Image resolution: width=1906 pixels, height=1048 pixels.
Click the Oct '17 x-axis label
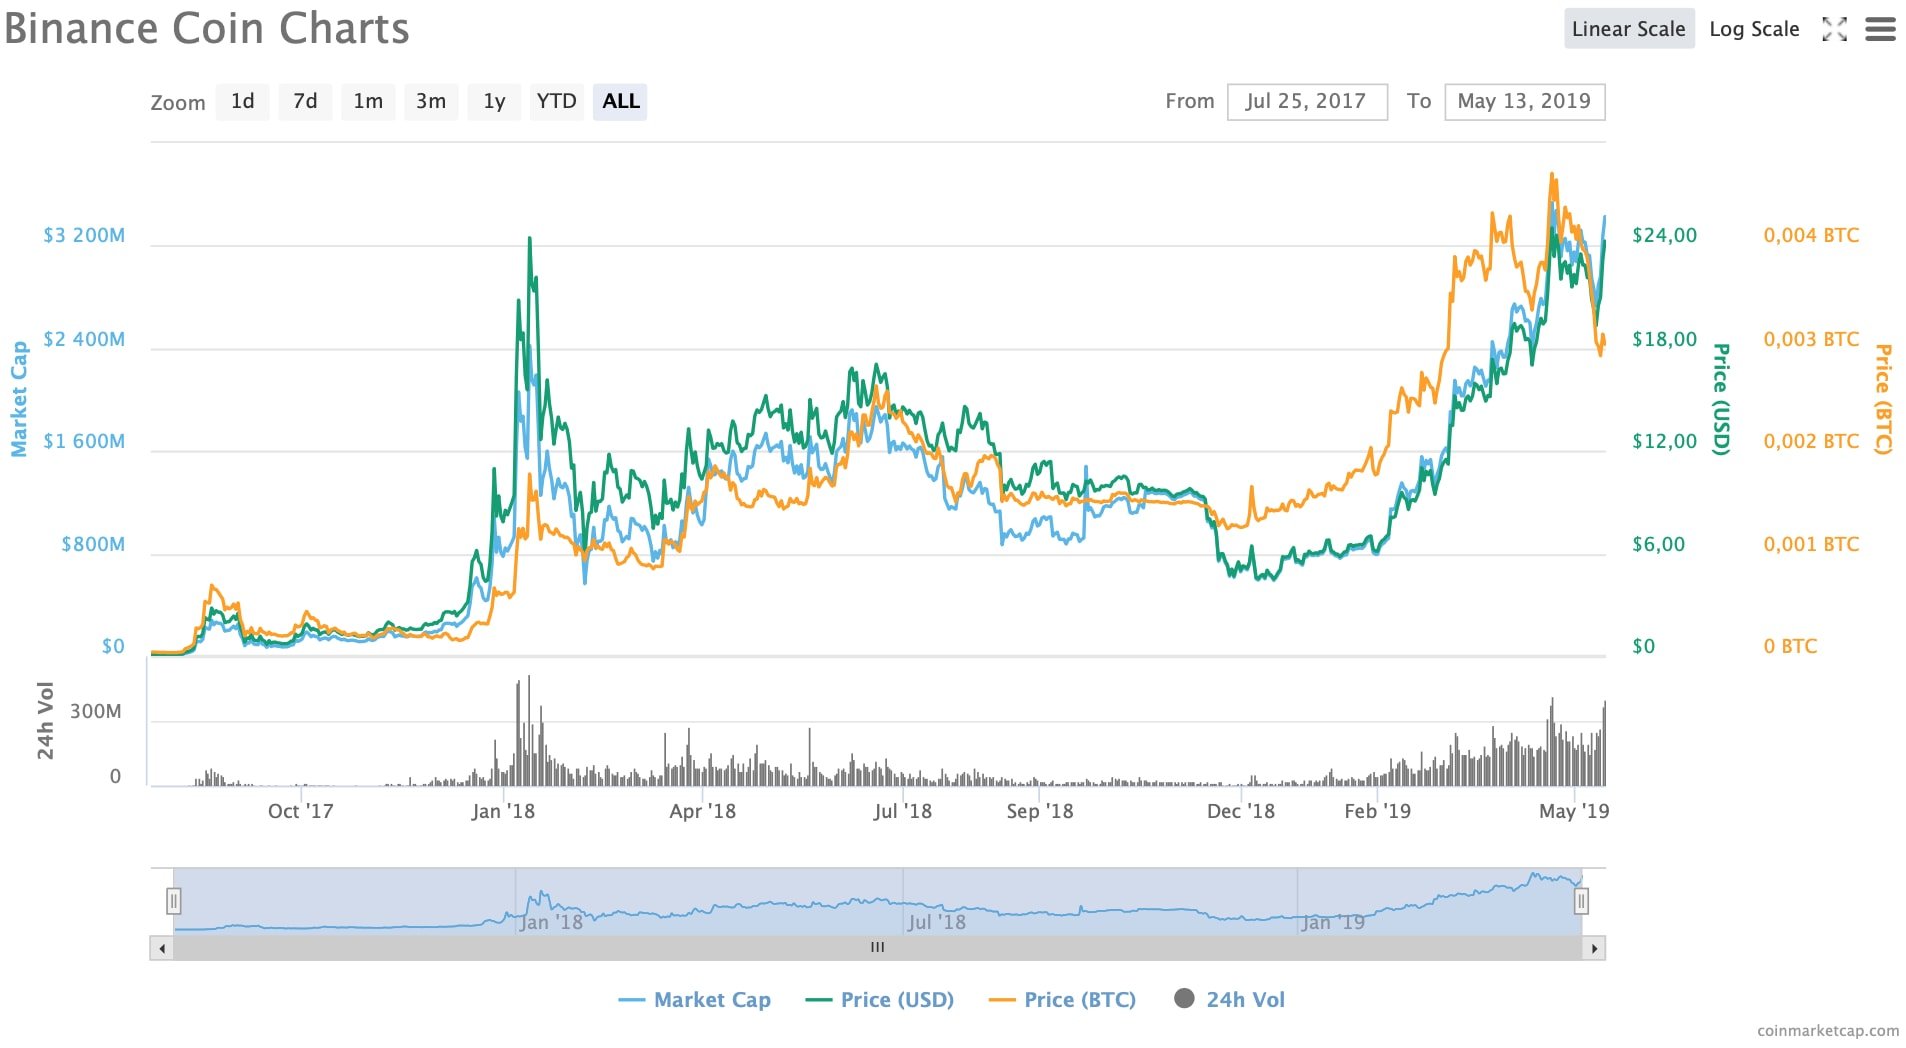(x=300, y=811)
